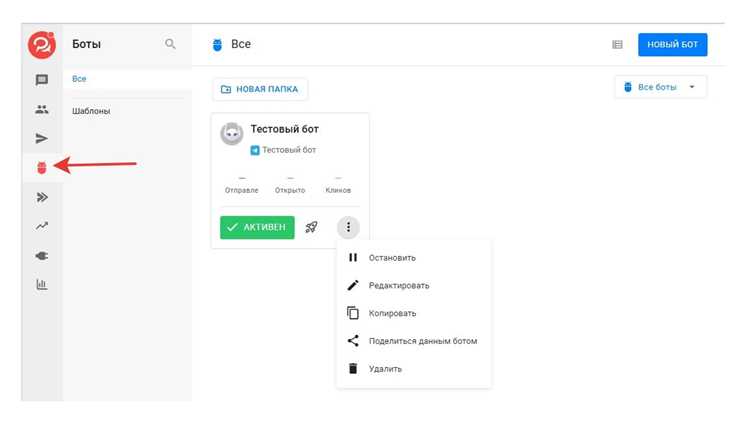Click the rocket launch icon on bot card
Image resolution: width=750 pixels, height=422 pixels.
pos(311,227)
